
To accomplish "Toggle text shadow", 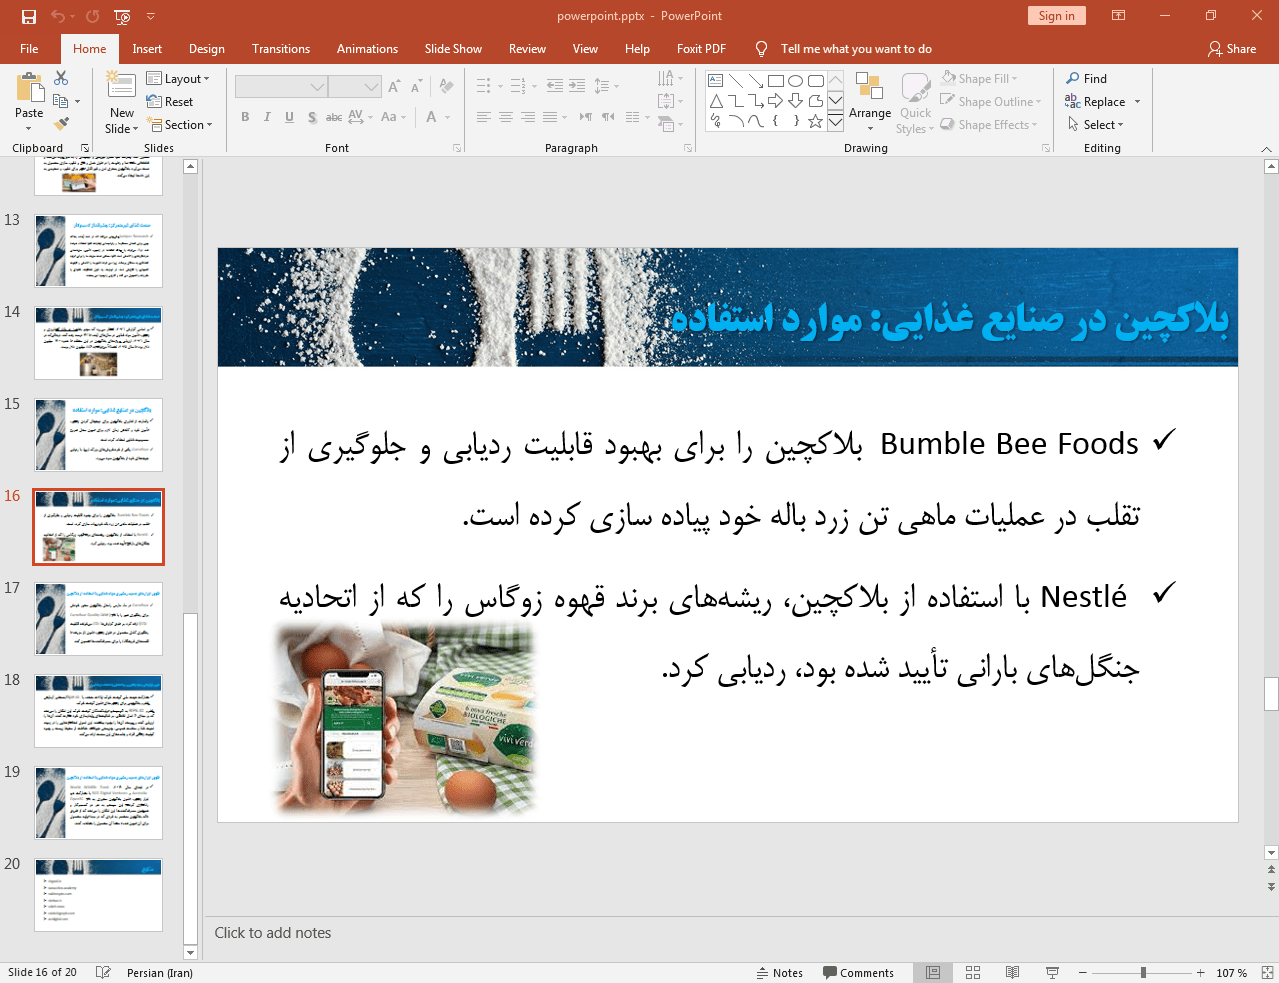I will click(312, 117).
